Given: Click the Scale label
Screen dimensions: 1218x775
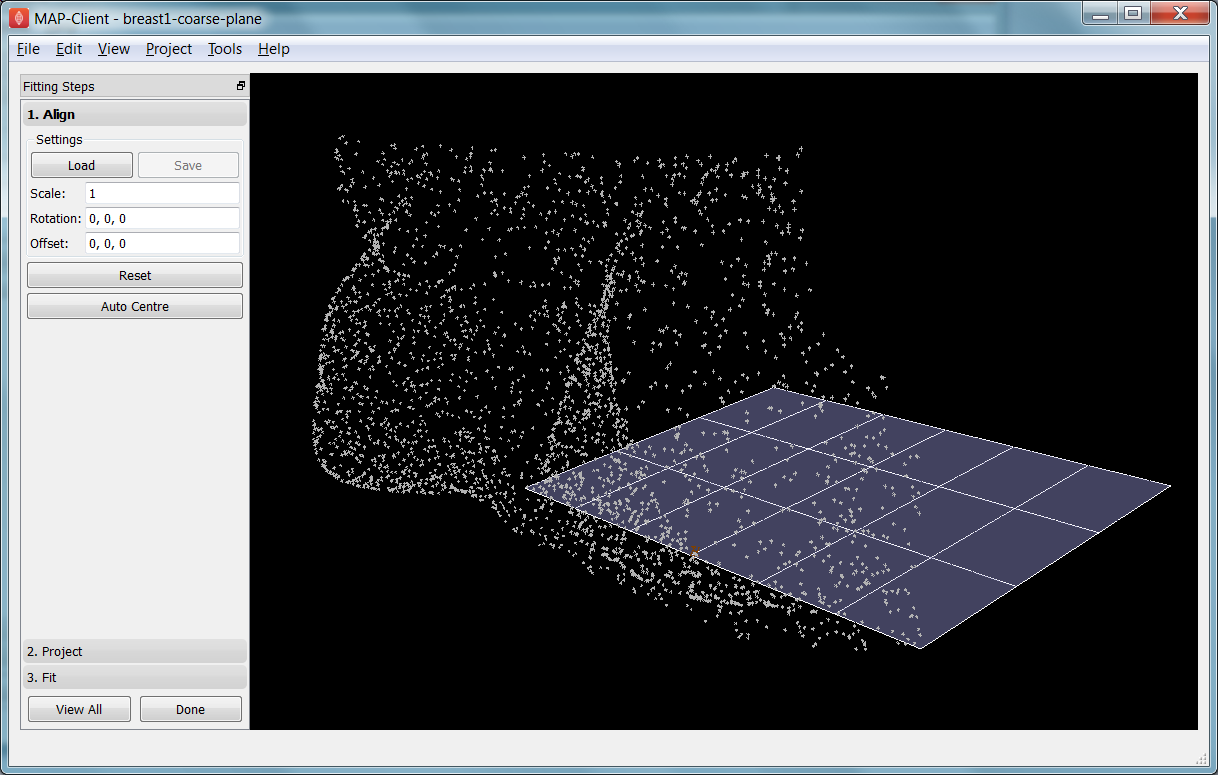Looking at the screenshot, I should pos(48,193).
